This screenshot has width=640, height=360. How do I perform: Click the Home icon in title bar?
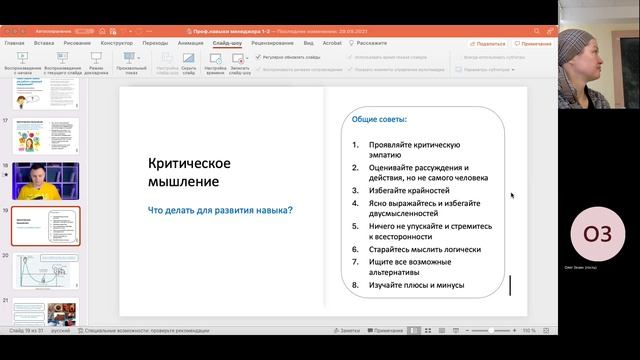click(102, 31)
